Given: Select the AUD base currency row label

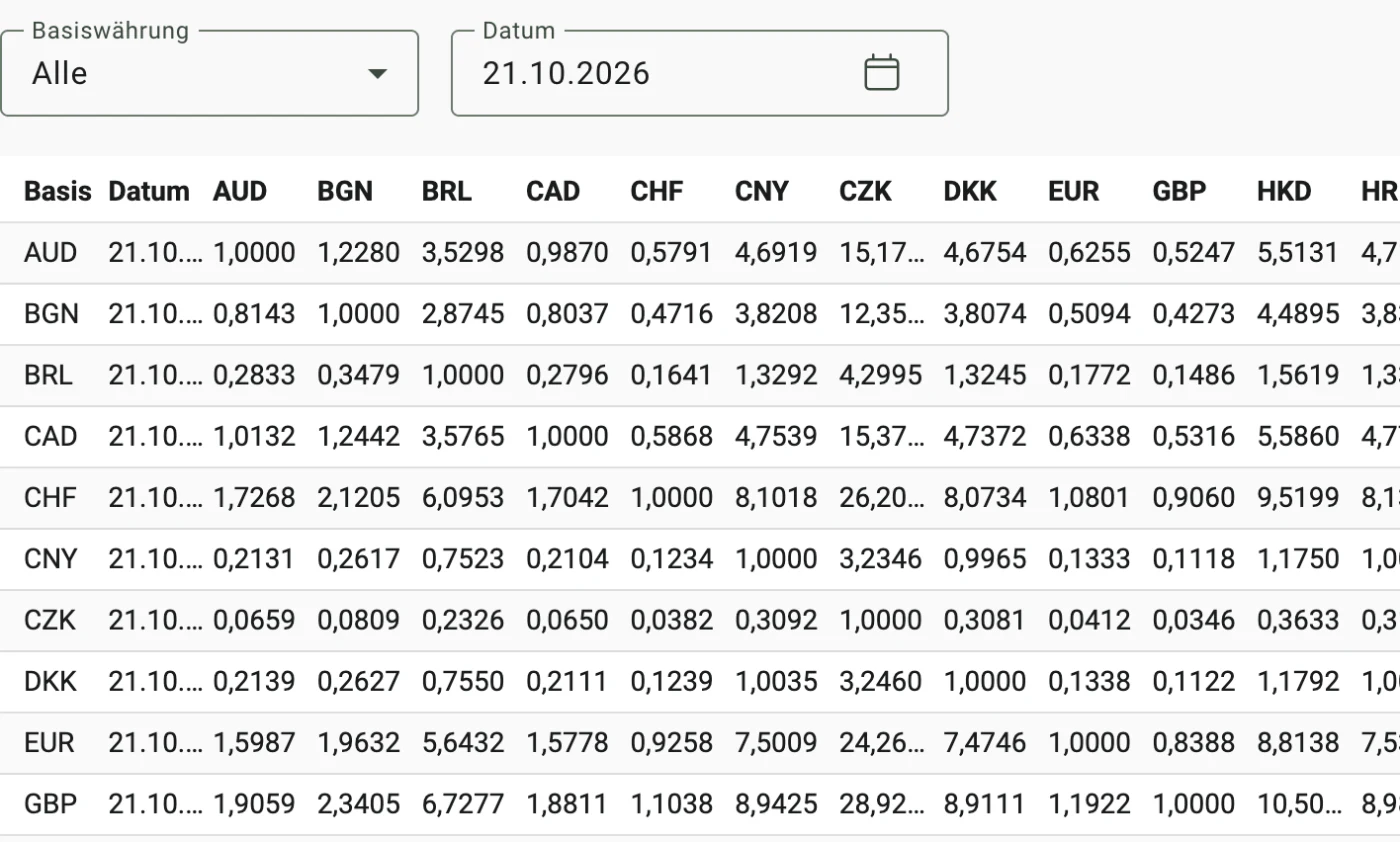Looking at the screenshot, I should pyautogui.click(x=51, y=253).
